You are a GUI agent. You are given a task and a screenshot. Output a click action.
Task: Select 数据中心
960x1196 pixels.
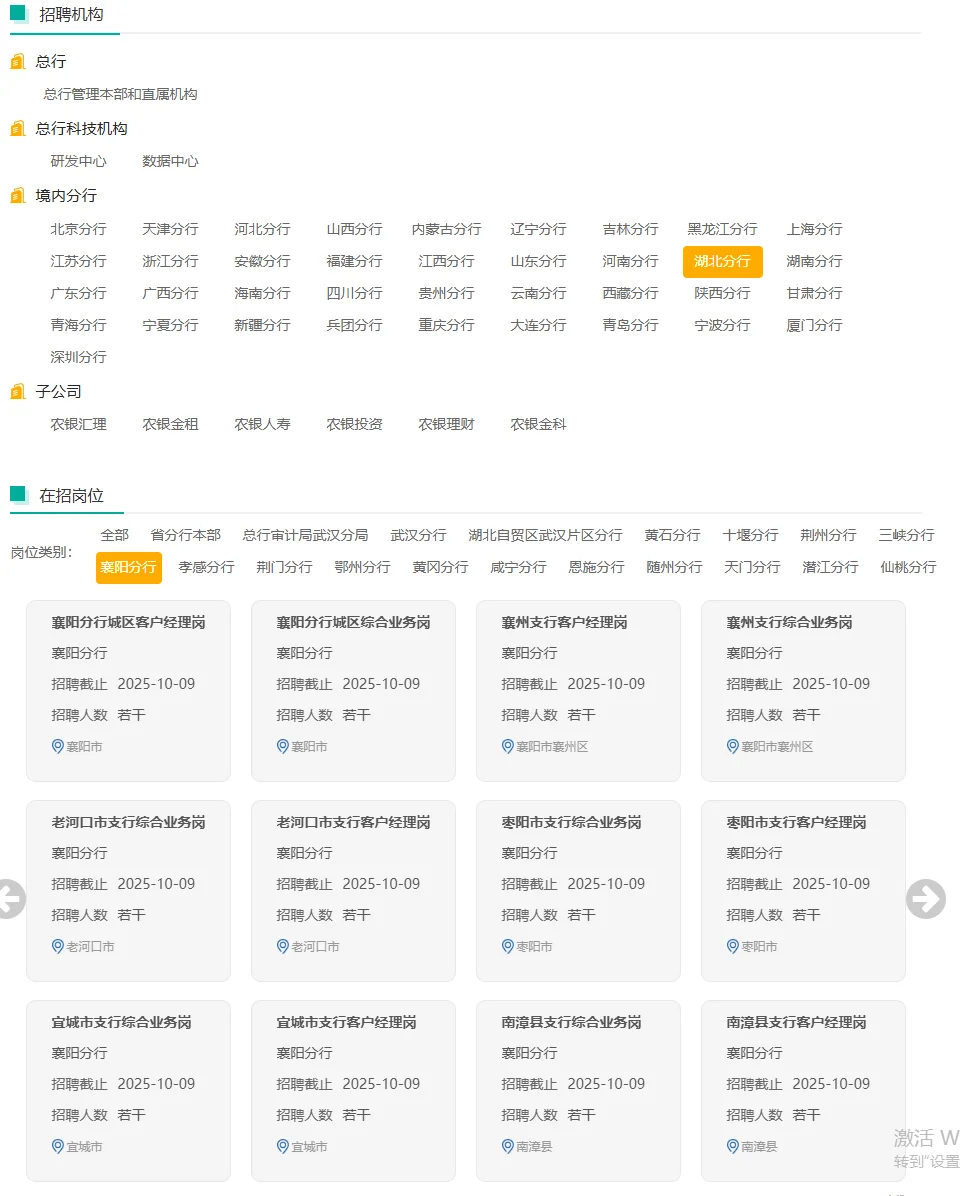click(x=170, y=162)
